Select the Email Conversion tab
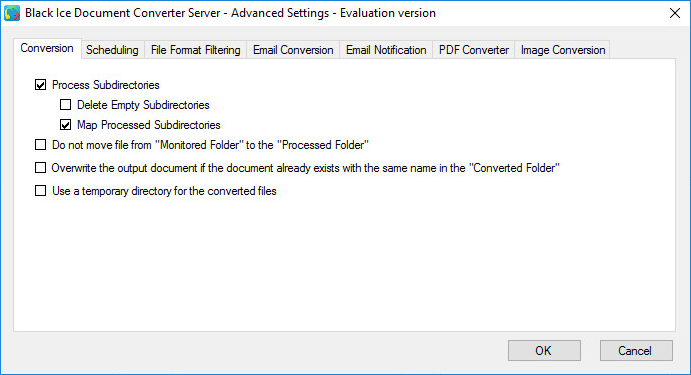This screenshot has width=691, height=375. pyautogui.click(x=293, y=50)
